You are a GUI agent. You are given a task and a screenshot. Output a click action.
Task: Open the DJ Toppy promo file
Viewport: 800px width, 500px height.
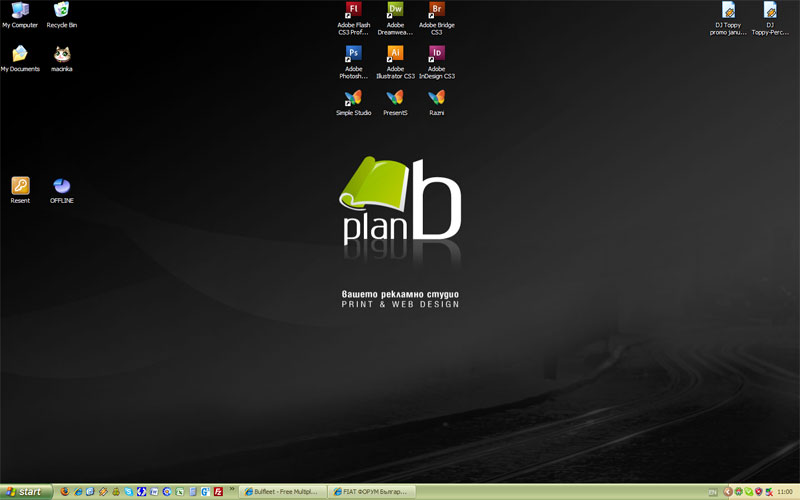(x=728, y=11)
